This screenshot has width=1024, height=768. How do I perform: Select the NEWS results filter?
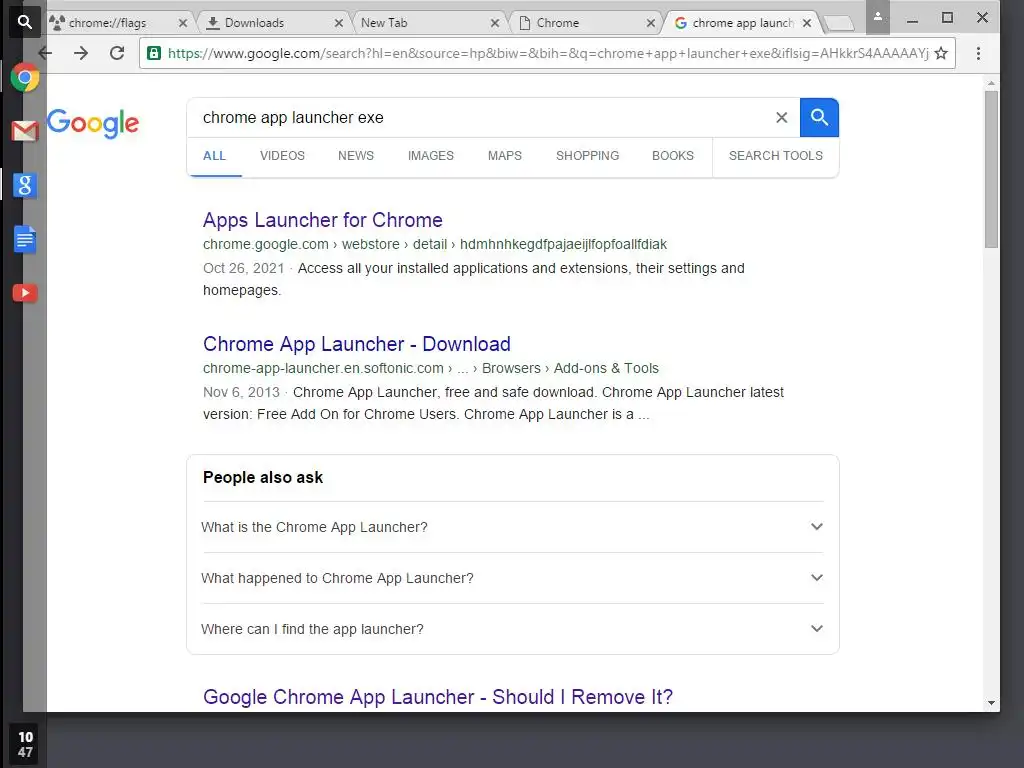click(356, 156)
